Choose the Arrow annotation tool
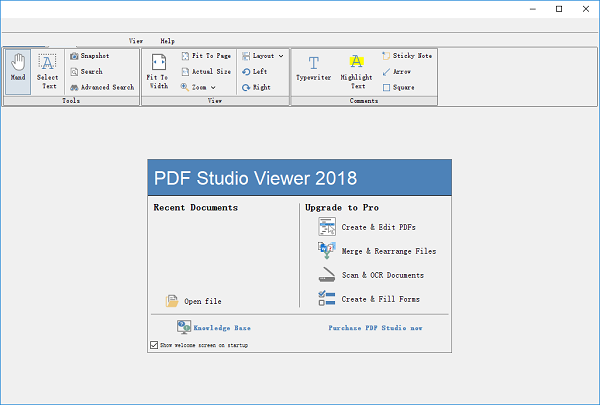 pyautogui.click(x=397, y=72)
